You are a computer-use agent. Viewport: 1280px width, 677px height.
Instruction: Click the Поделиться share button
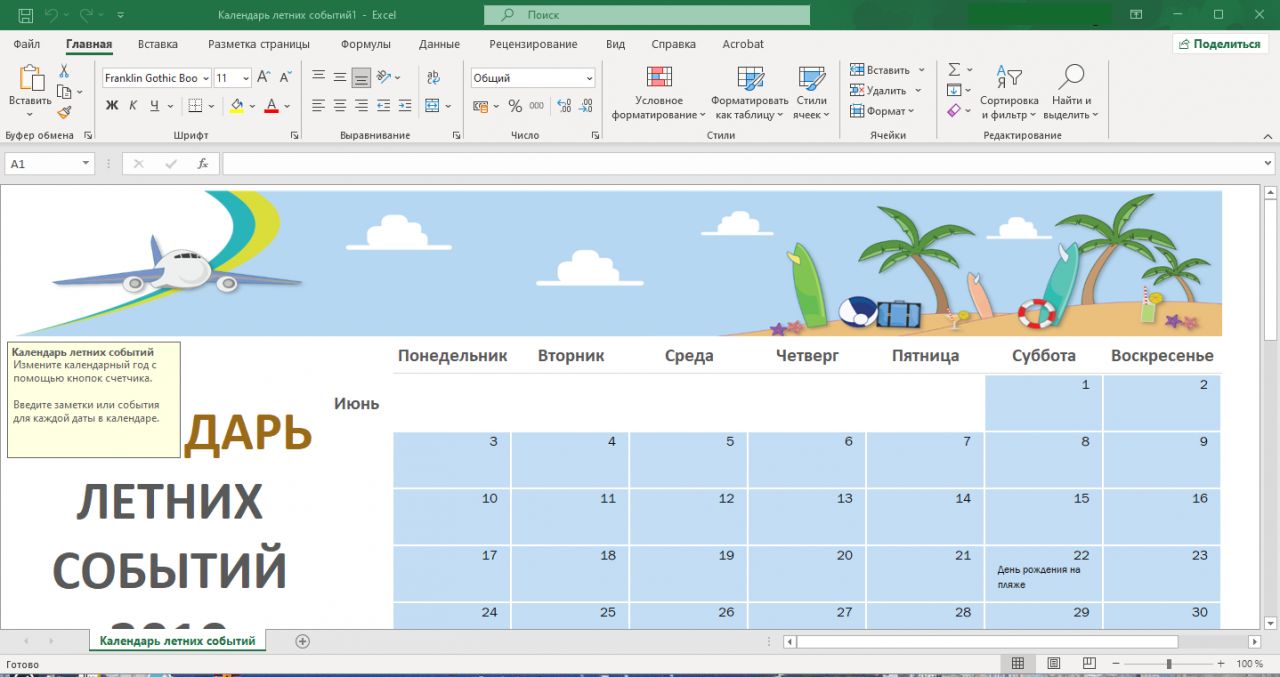tap(1219, 44)
